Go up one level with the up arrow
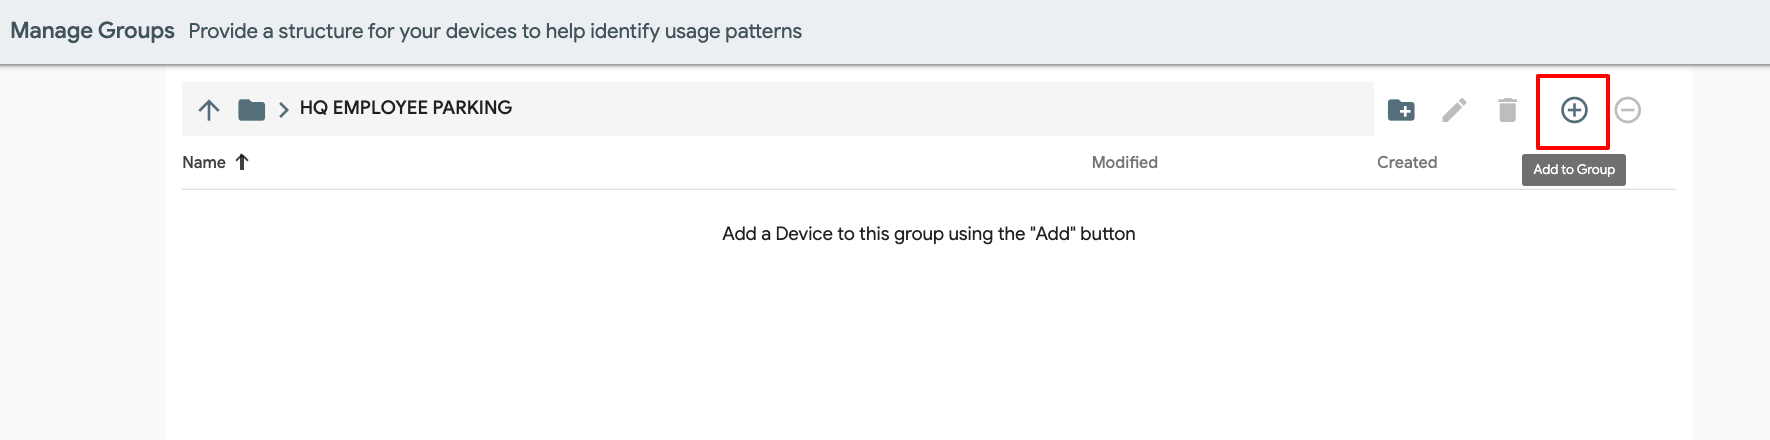Viewport: 1770px width, 440px height. [208, 110]
